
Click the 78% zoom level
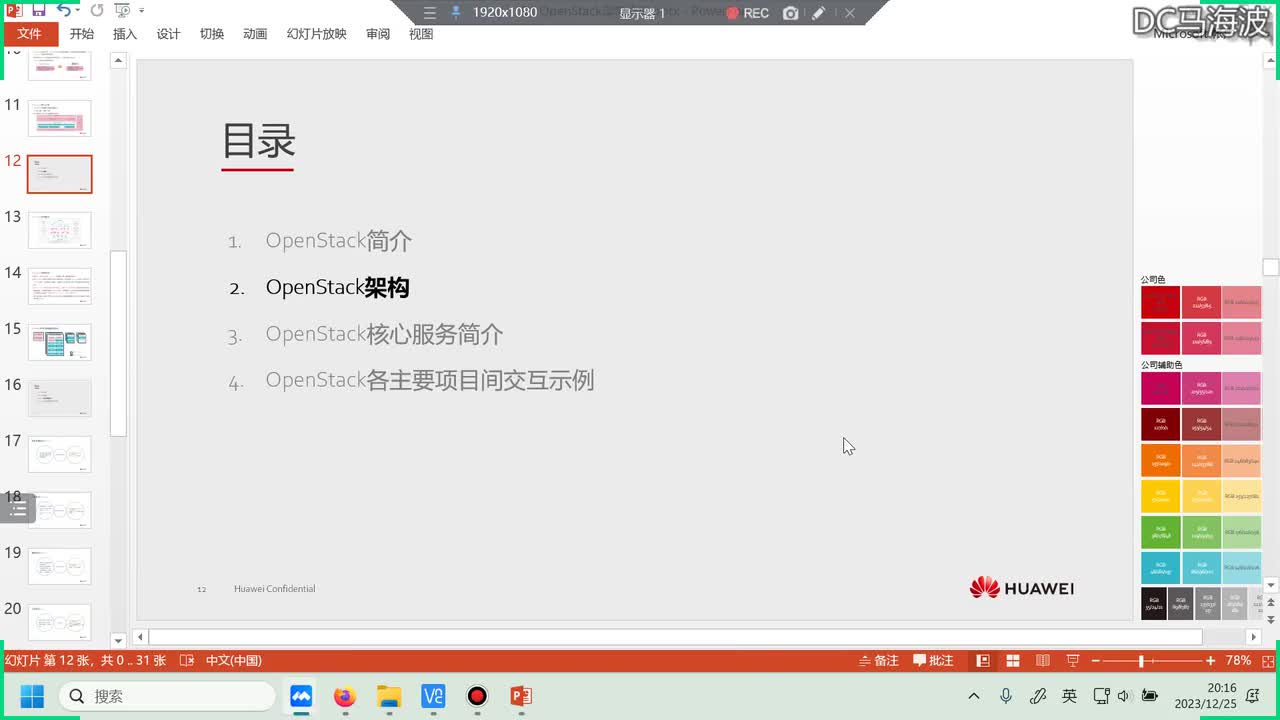pos(1238,660)
